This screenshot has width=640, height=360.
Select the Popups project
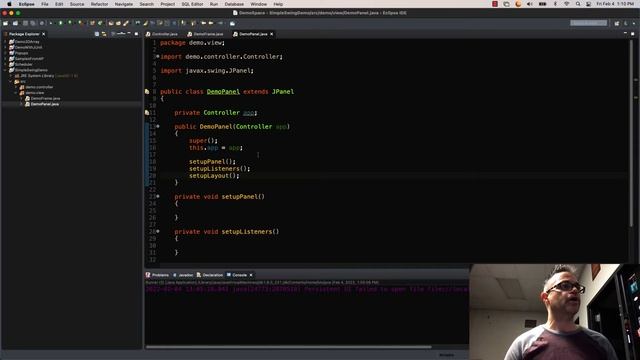[x=21, y=53]
